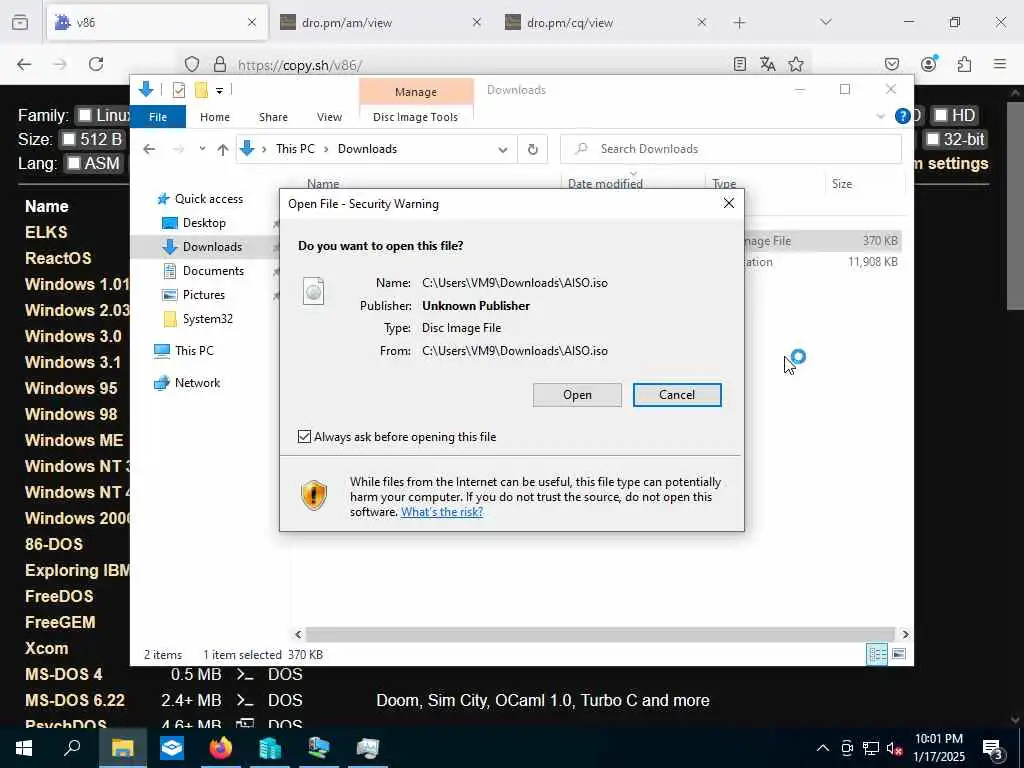The image size is (1024, 768).
Task: Toggle the 32-bit filter checkbox
Action: [932, 139]
